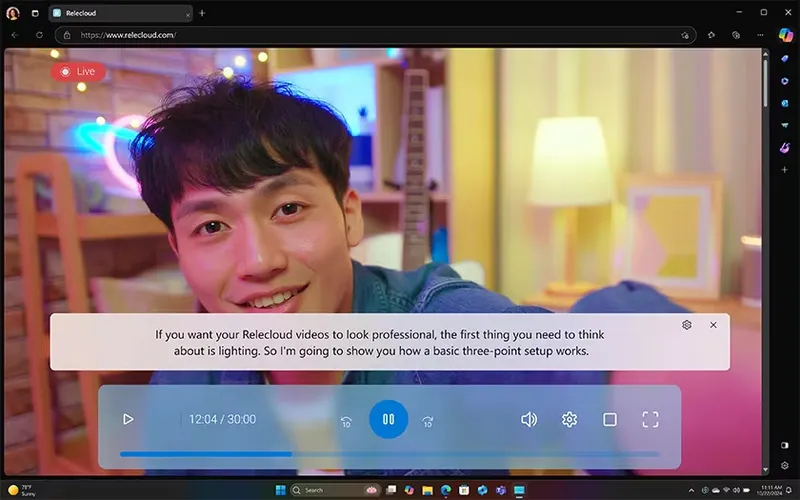Open video player settings gear
The height and width of the screenshot is (500, 800).
tap(569, 419)
